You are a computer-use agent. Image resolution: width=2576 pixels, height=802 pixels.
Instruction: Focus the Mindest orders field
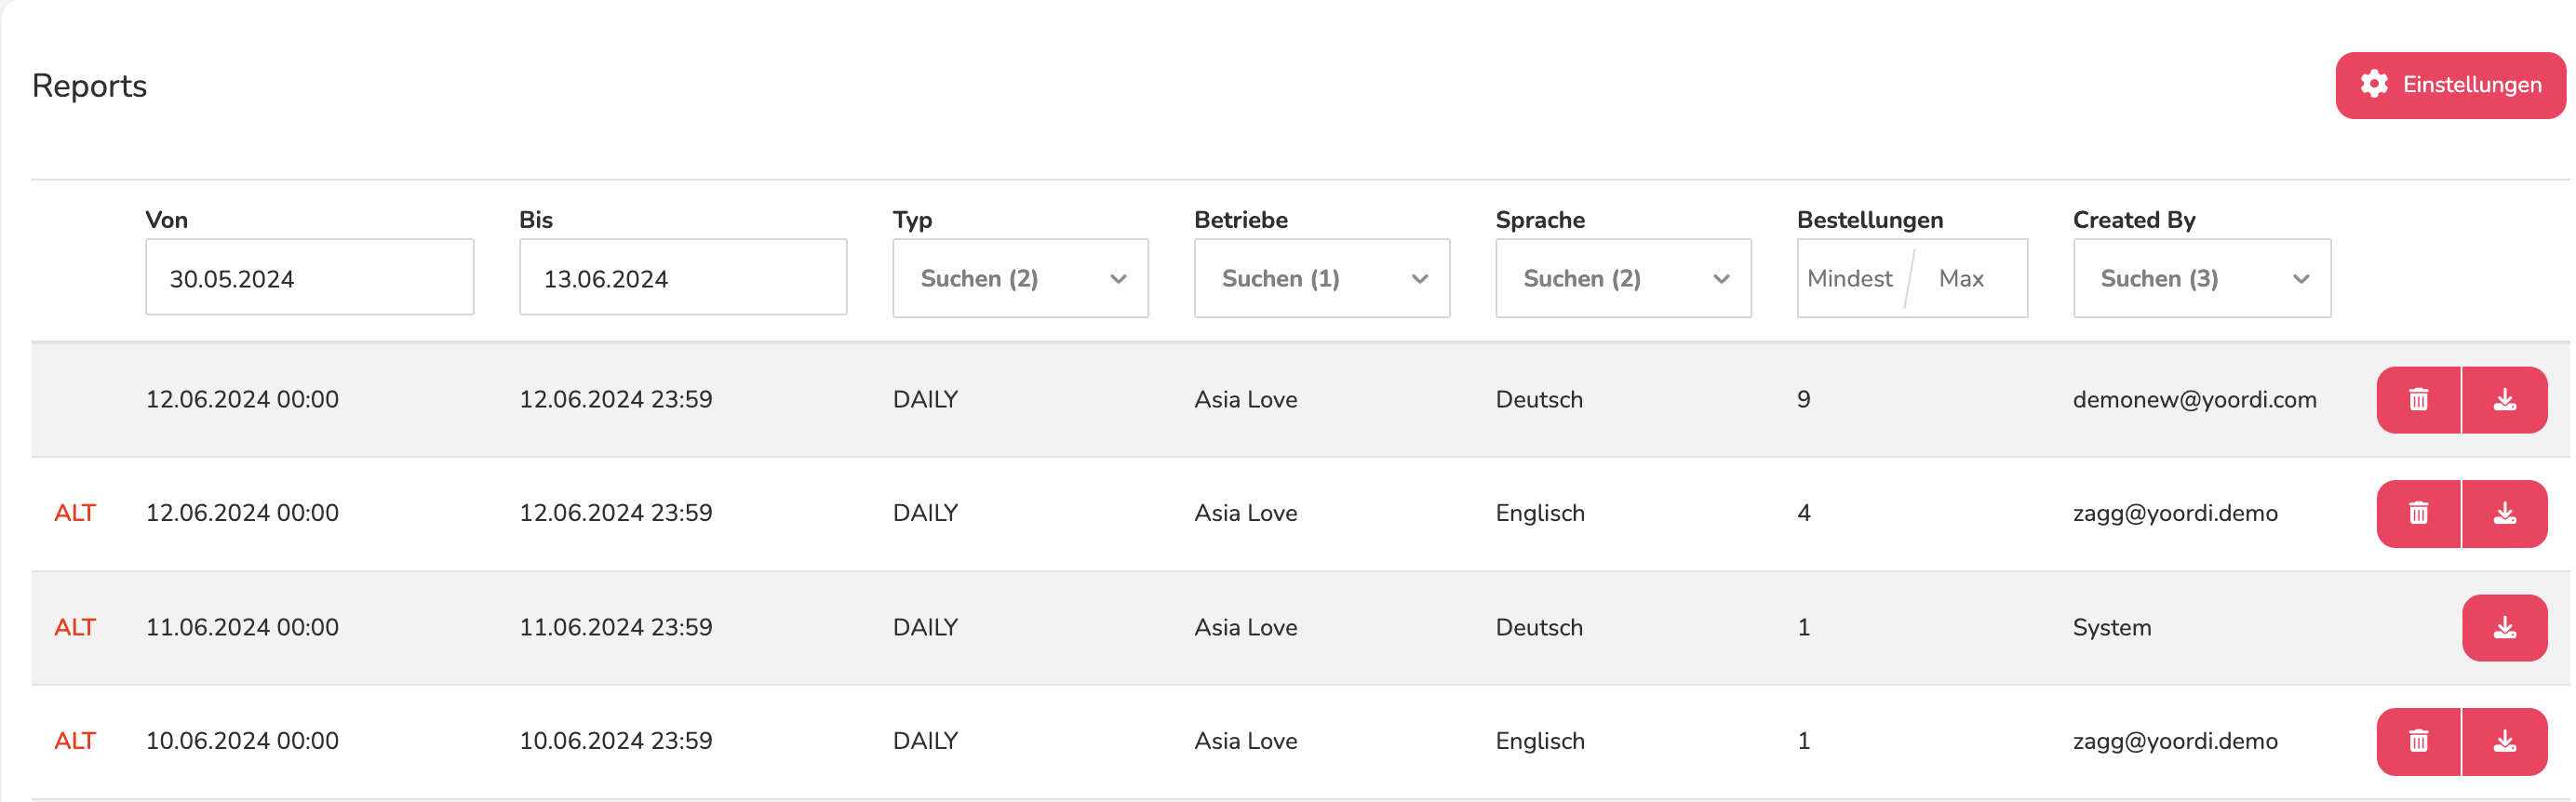pos(1851,279)
